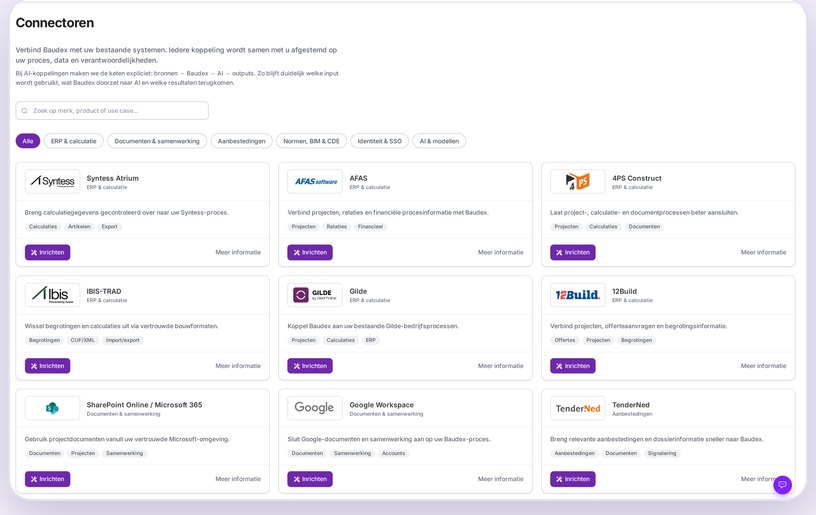This screenshot has width=816, height=515.
Task: Click Inrichten for IBIS-TRAD
Action: [x=47, y=366]
